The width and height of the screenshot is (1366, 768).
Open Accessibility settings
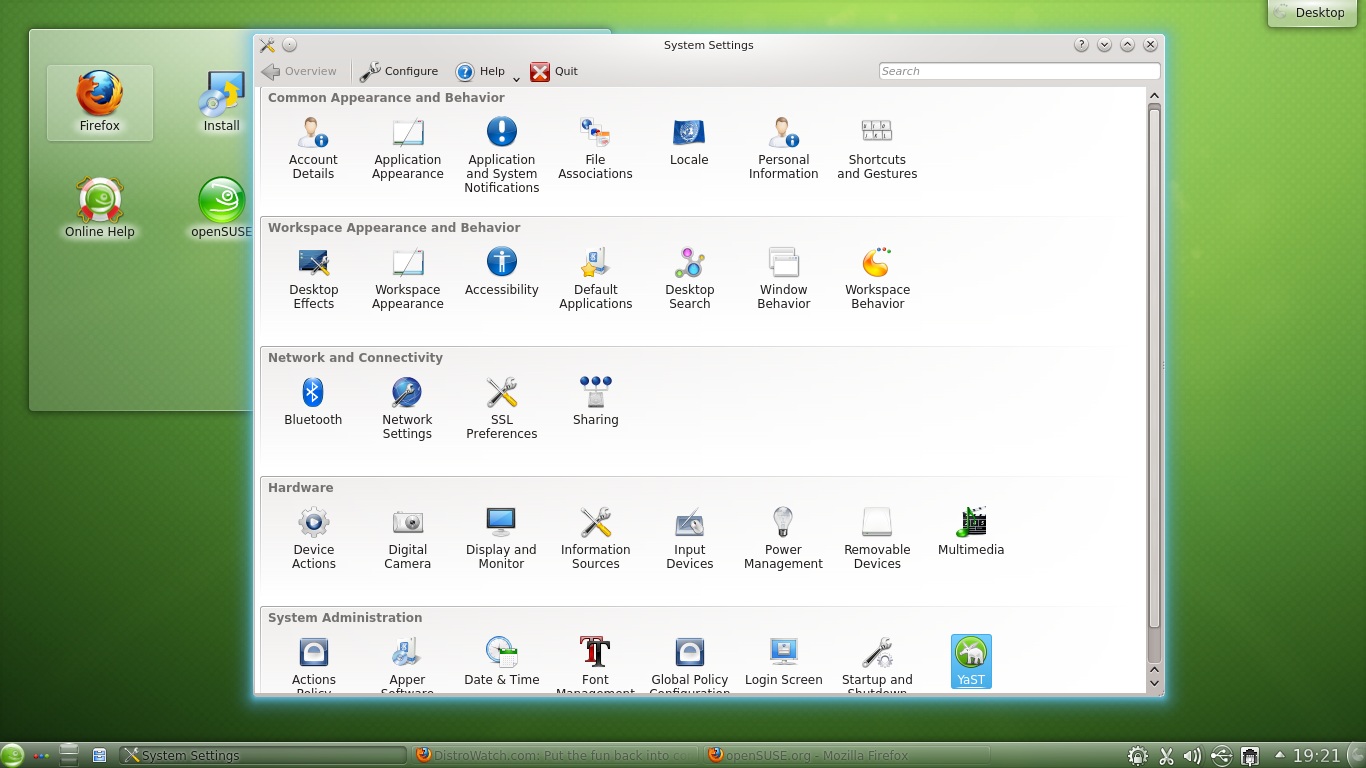[x=501, y=271]
